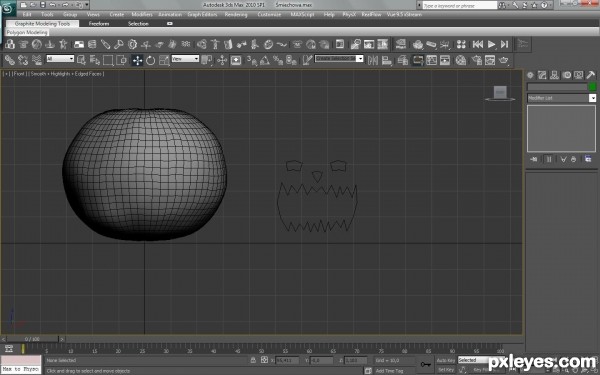
Task: Open the Select by Name list
Action: (95, 60)
